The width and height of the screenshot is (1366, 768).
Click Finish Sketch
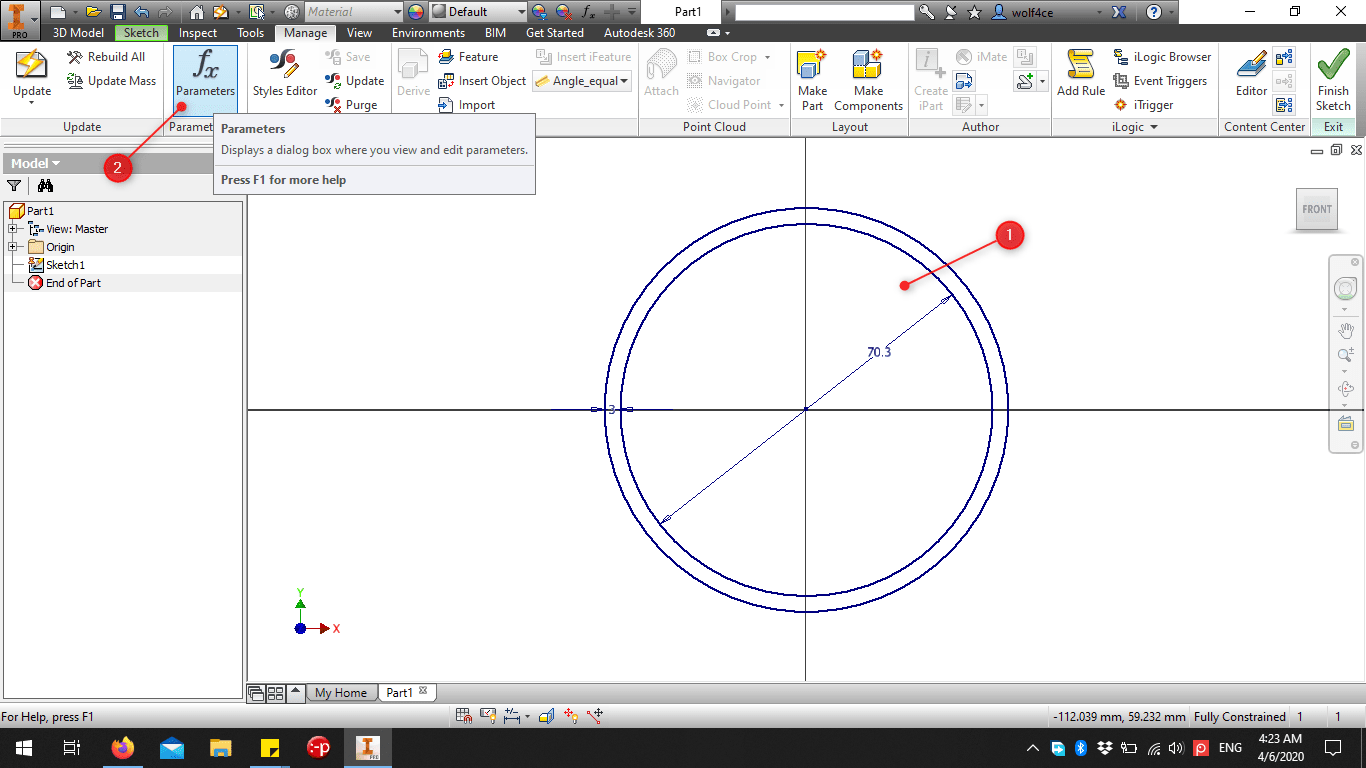[x=1333, y=80]
